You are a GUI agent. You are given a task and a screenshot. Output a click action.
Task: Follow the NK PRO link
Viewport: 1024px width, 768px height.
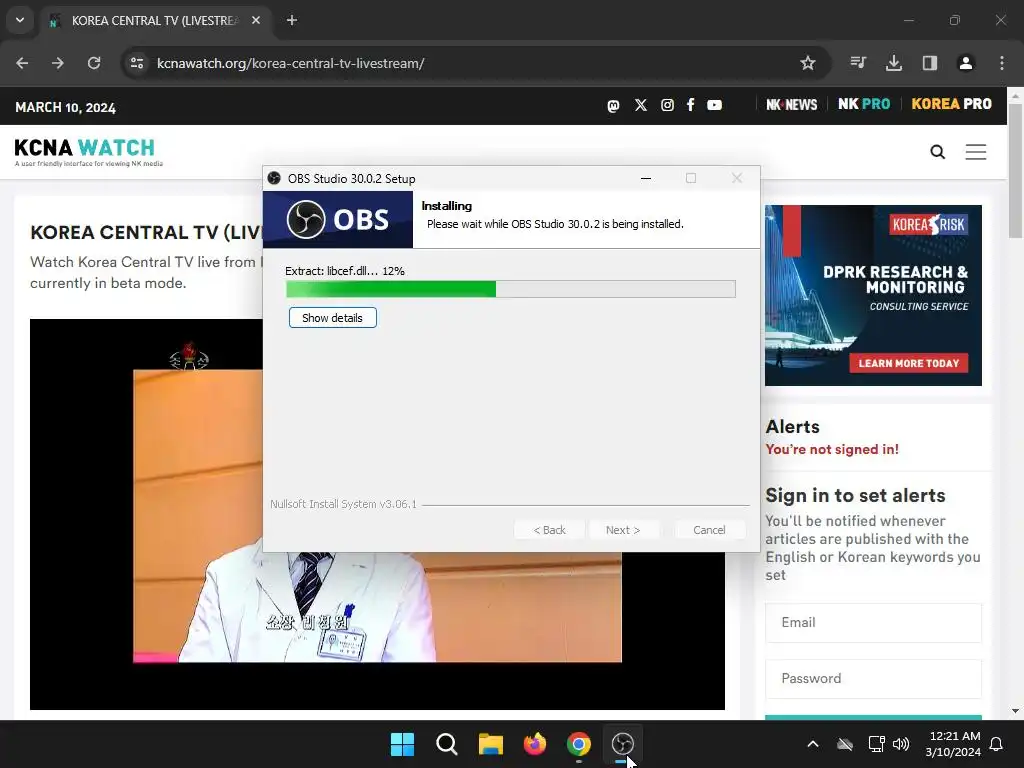tap(864, 104)
